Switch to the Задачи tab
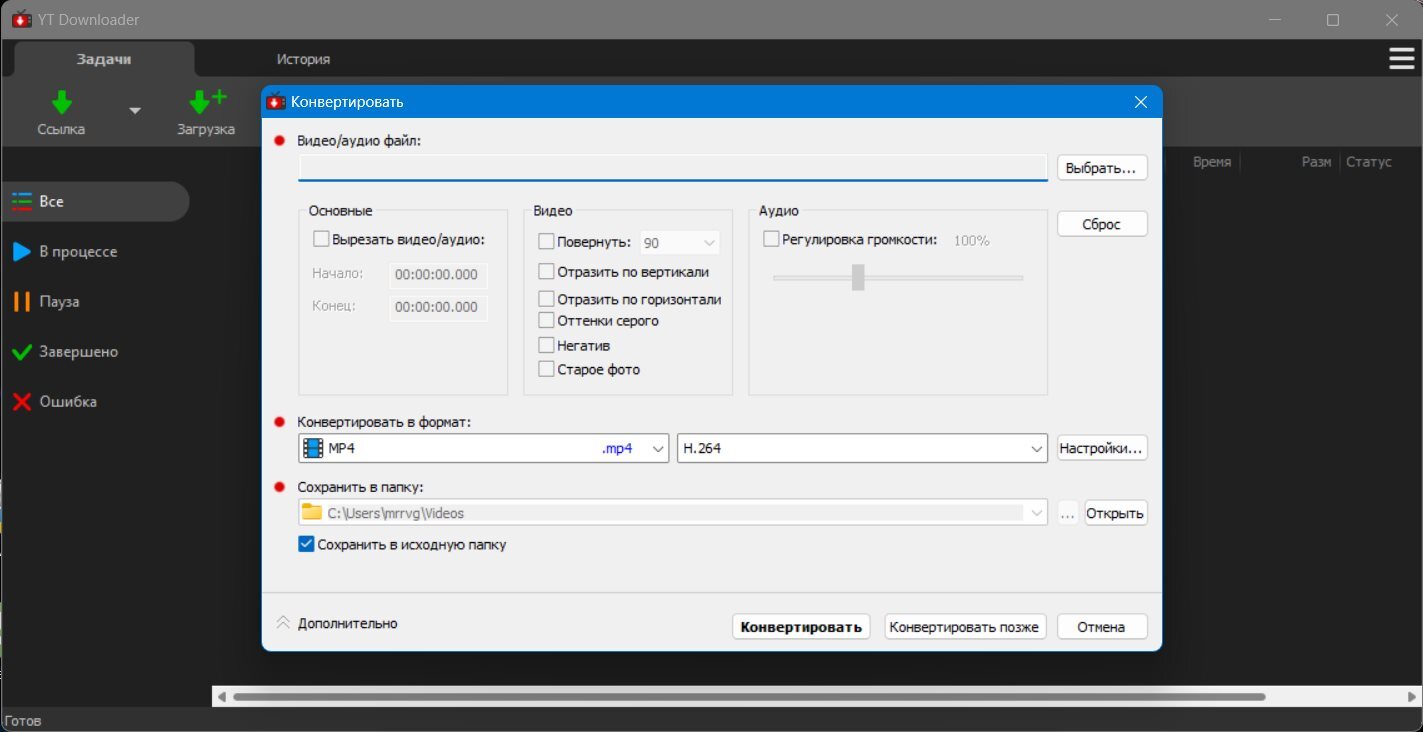 [104, 59]
